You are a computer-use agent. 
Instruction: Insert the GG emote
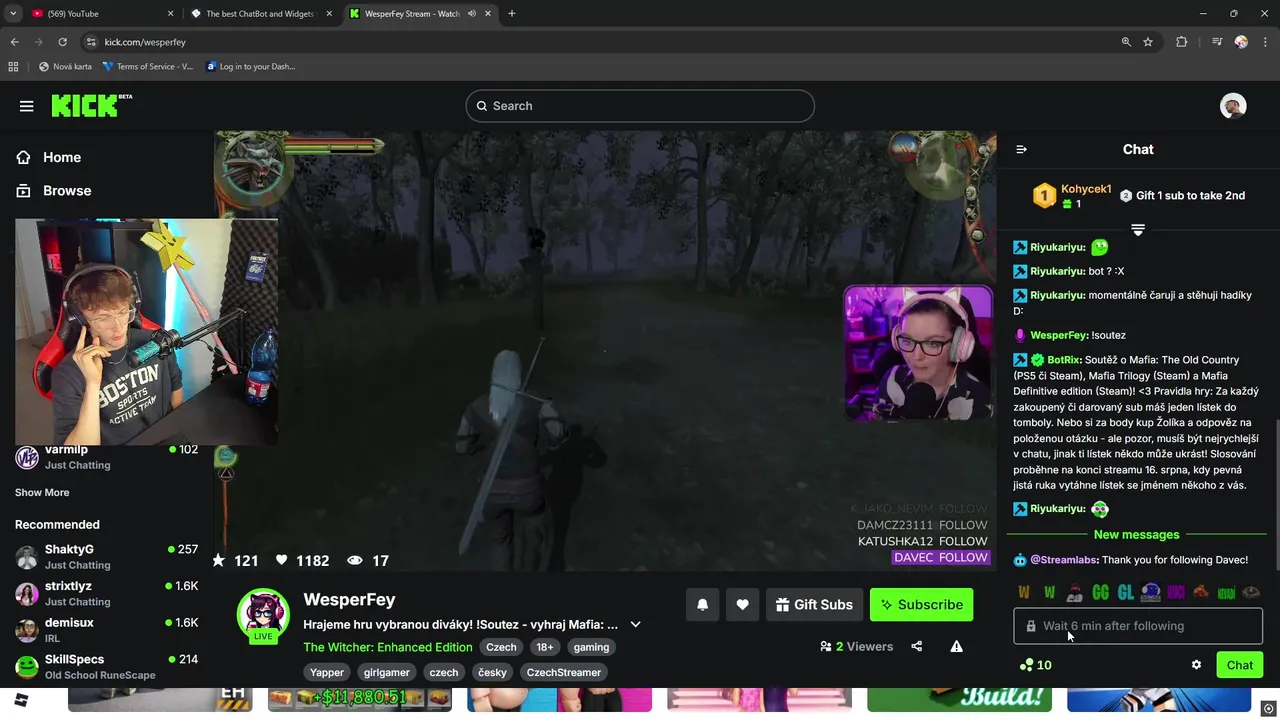tap(1100, 592)
